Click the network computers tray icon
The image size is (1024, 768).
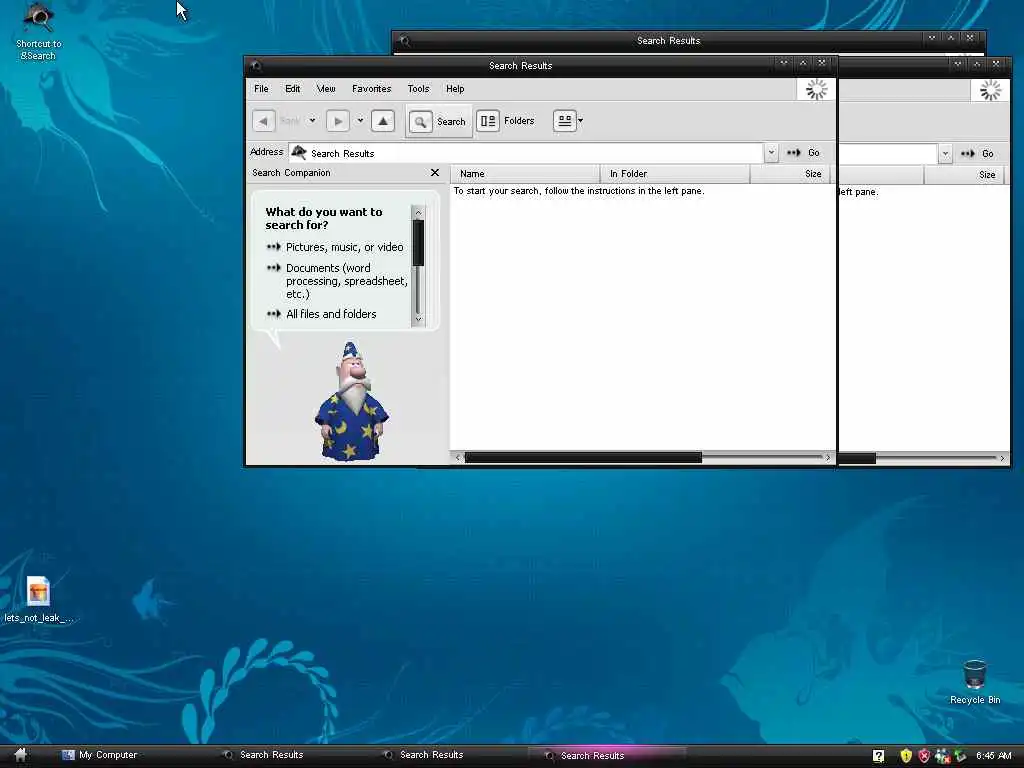coord(942,756)
